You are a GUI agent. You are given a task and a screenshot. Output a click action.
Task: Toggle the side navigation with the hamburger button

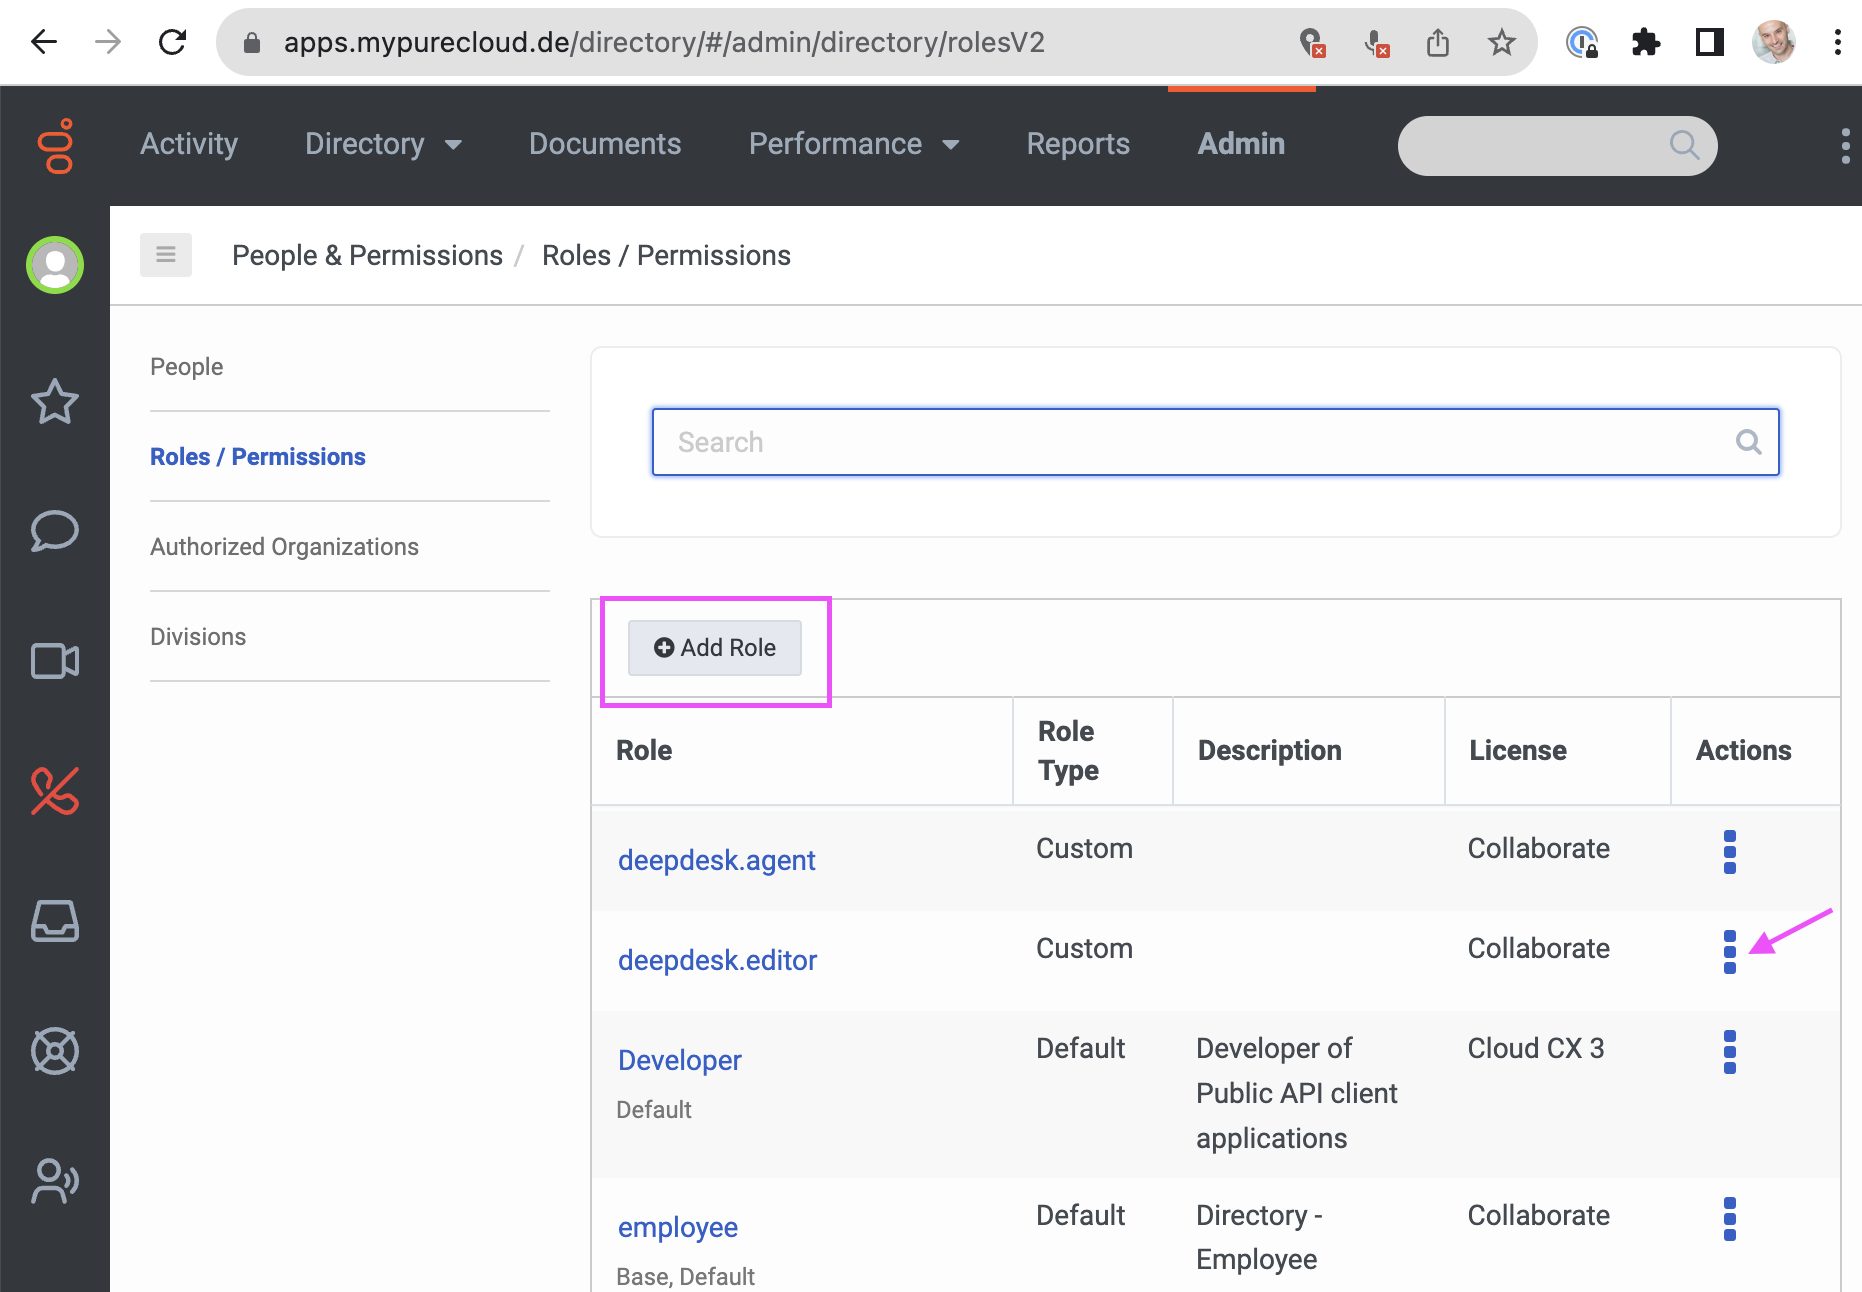(165, 254)
